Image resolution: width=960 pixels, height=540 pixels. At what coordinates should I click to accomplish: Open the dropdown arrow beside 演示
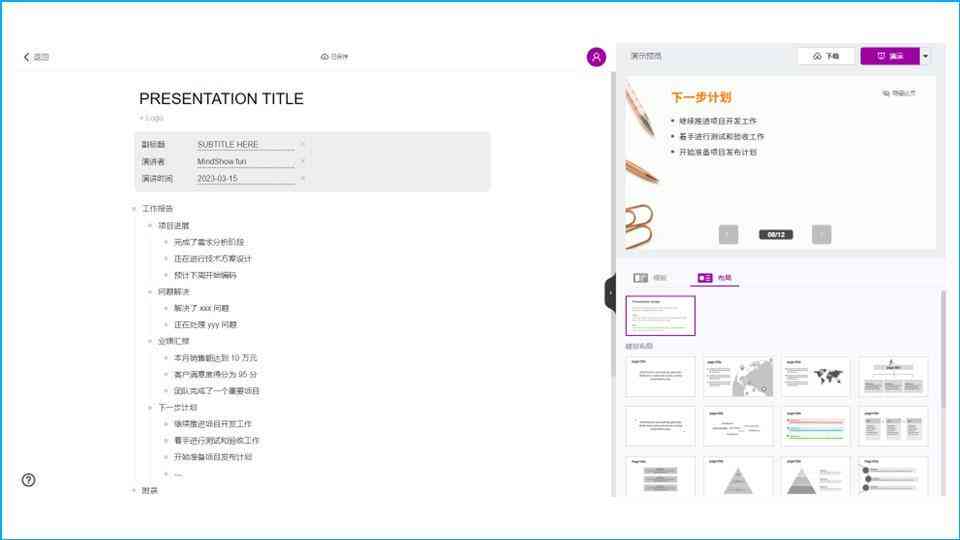pyautogui.click(x=926, y=56)
